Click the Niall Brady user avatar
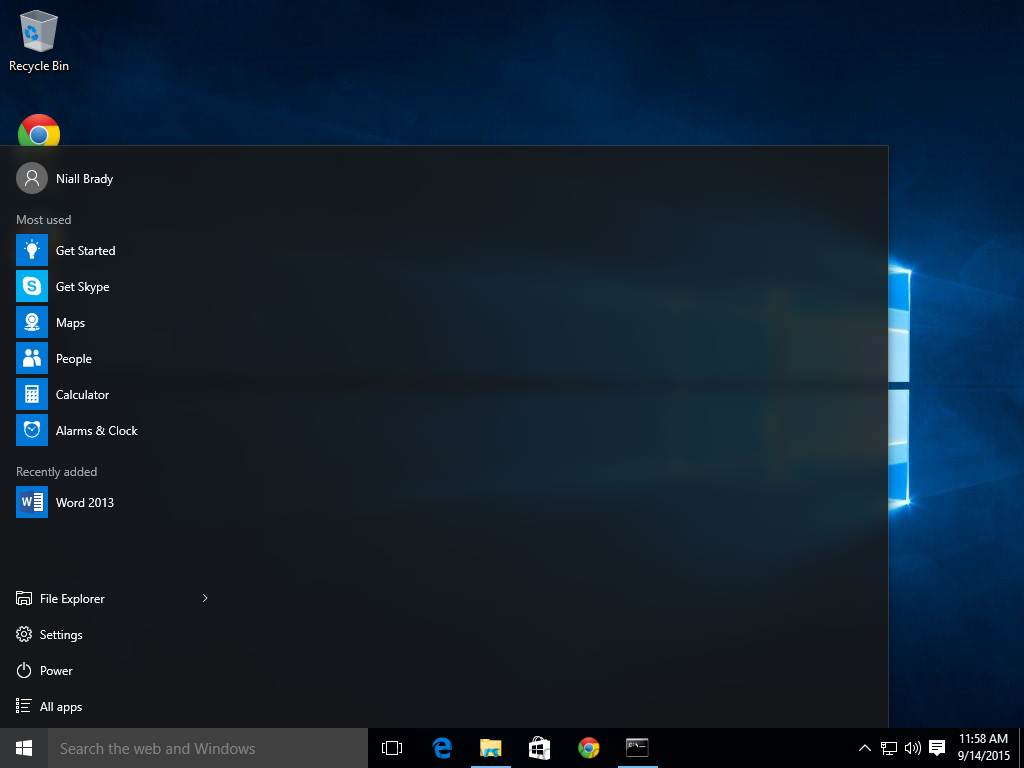 pos(32,178)
